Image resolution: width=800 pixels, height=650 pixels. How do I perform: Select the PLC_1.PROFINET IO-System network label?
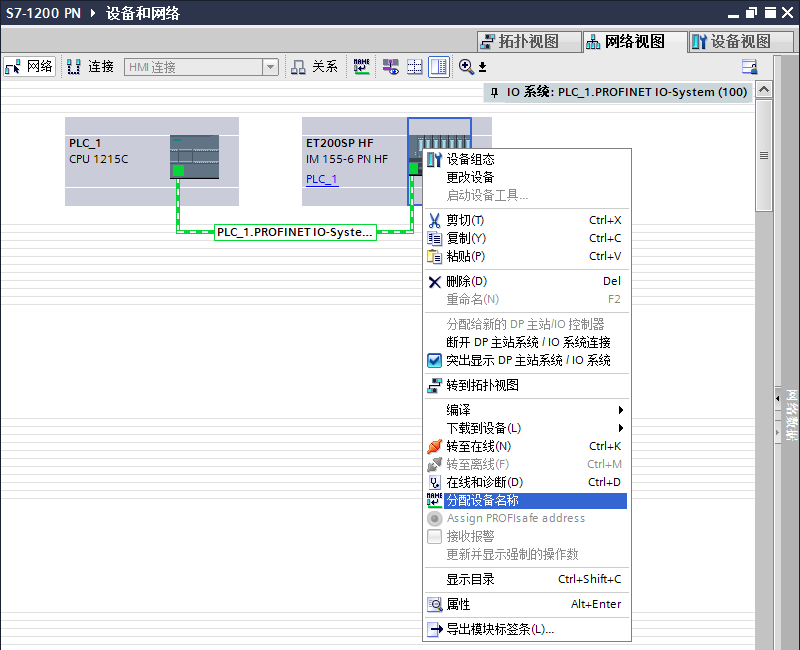(x=295, y=232)
